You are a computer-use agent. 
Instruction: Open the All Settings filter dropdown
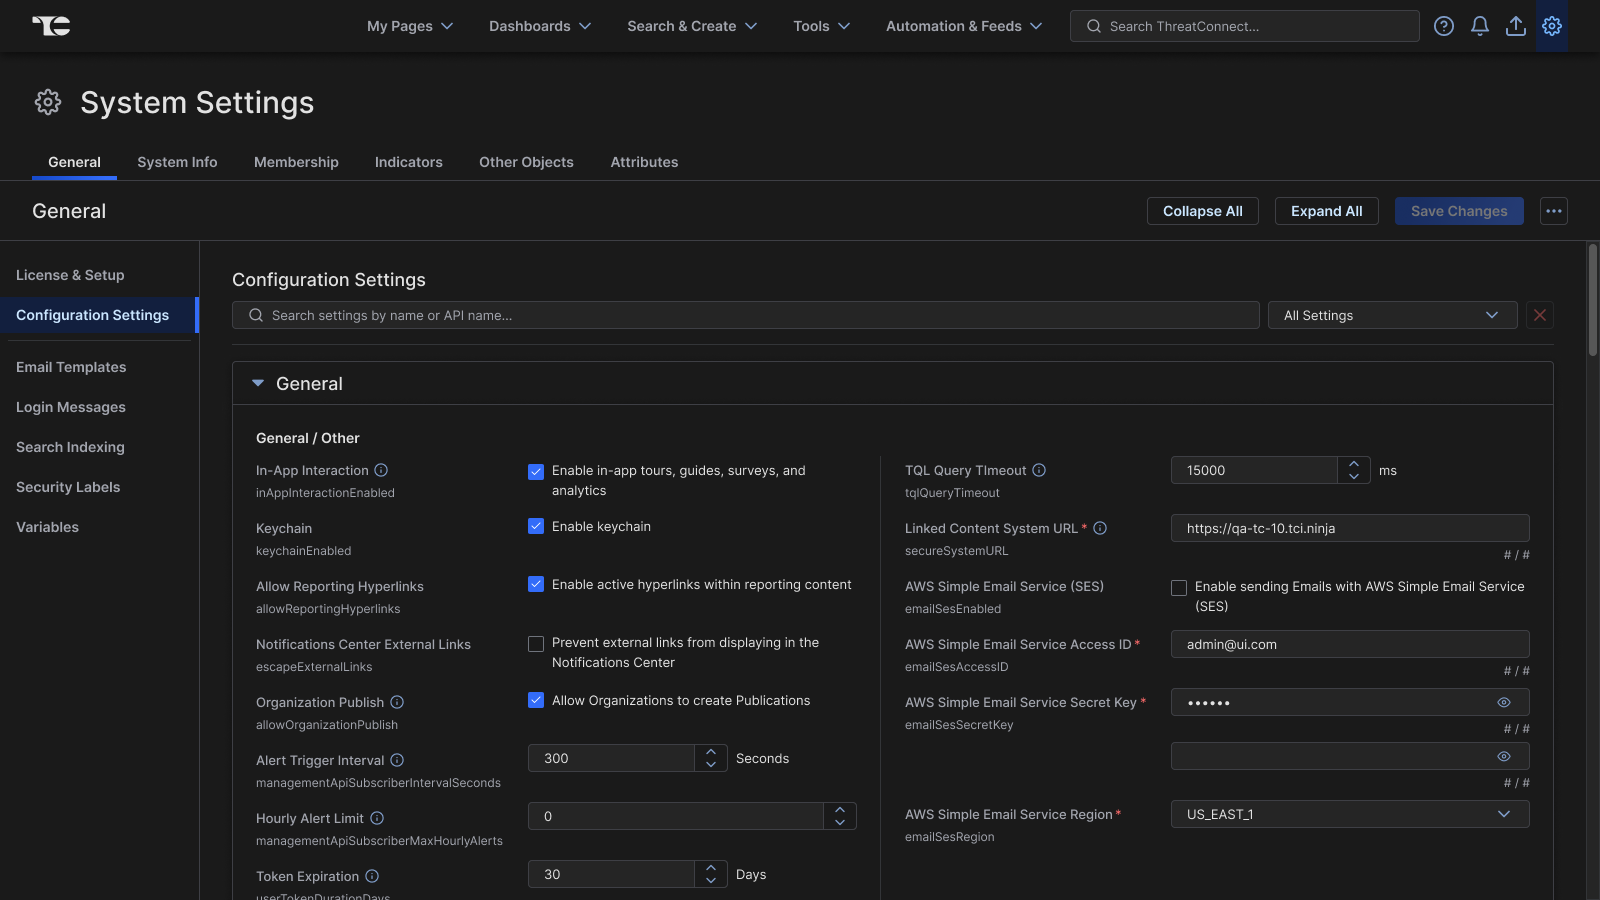coord(1391,315)
